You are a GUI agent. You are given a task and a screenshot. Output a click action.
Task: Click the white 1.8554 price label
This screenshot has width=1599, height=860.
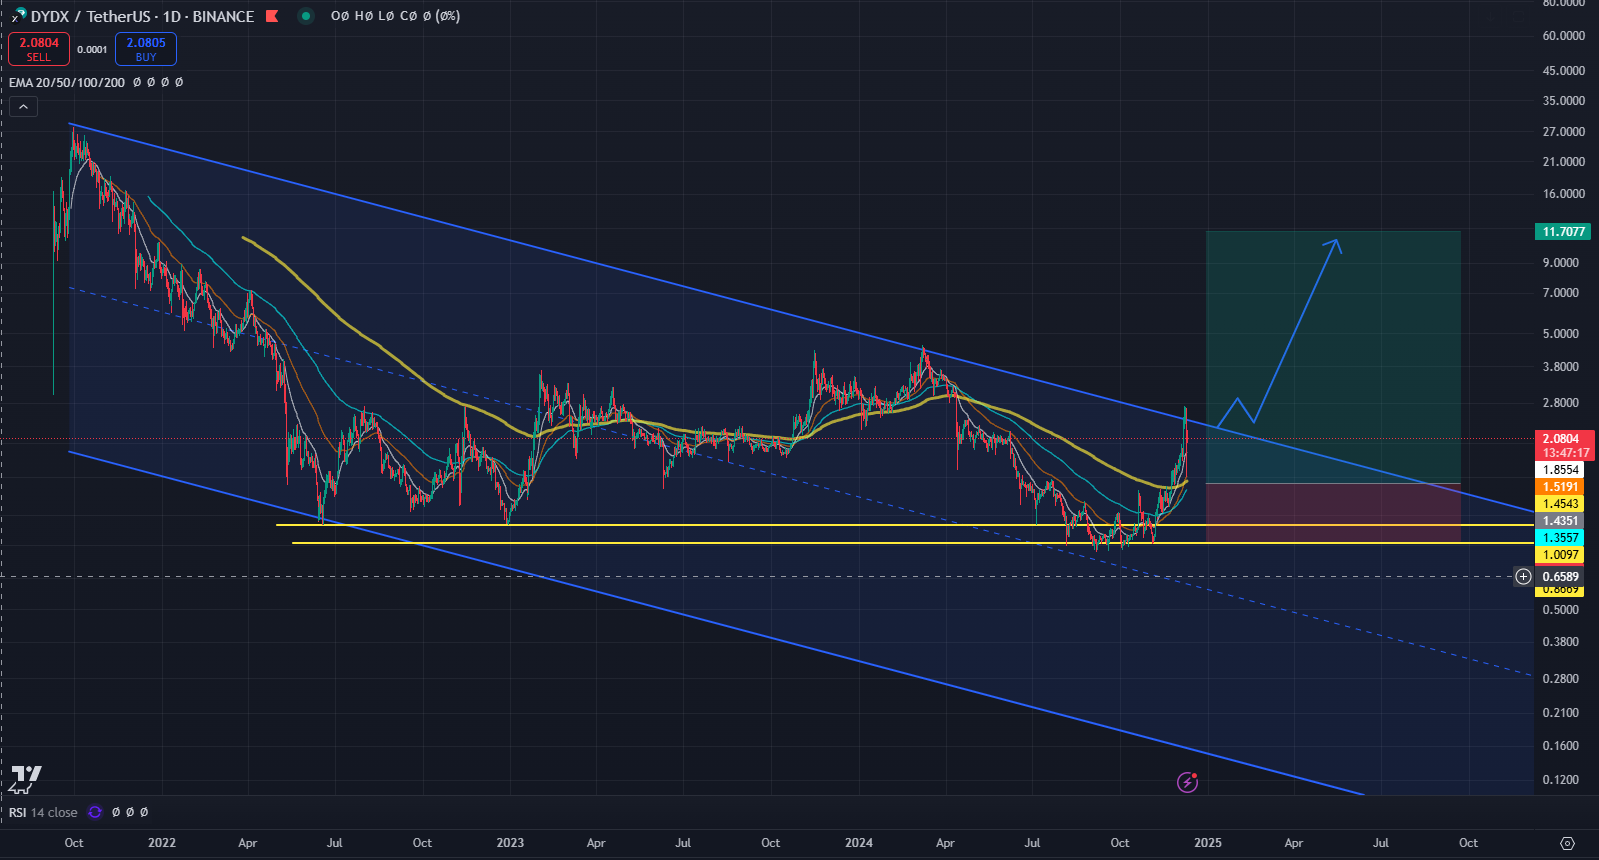point(1560,469)
